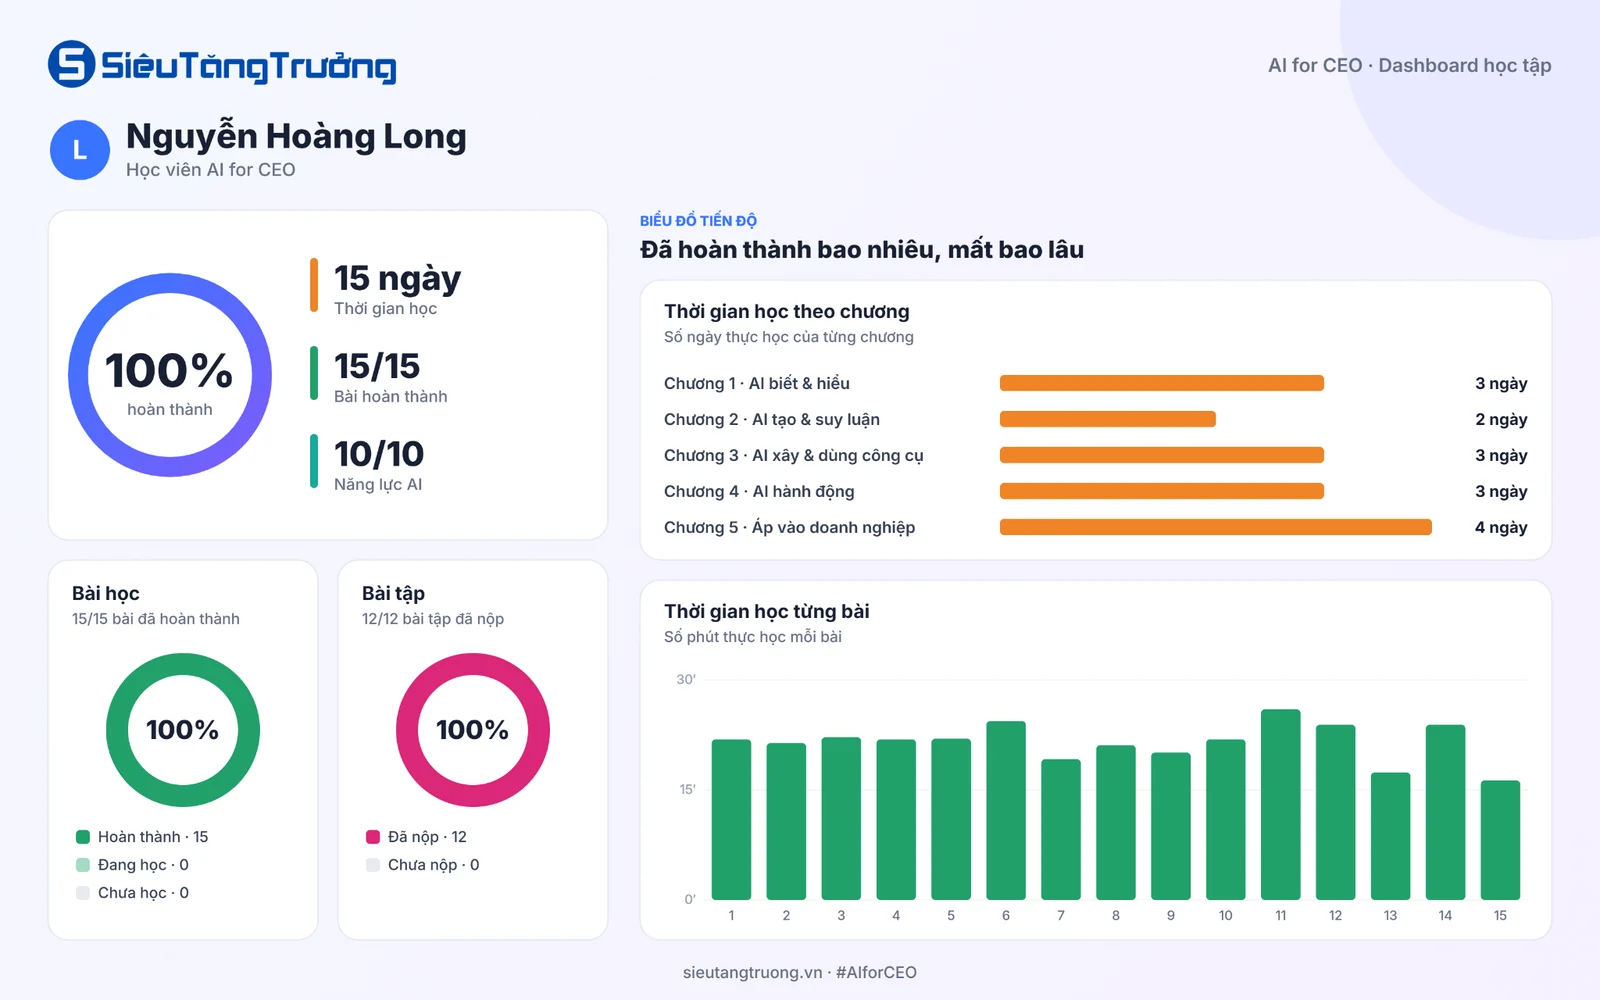Click the Chương 2 orange duration bar
The height and width of the screenshot is (1000, 1600).
point(1108,419)
